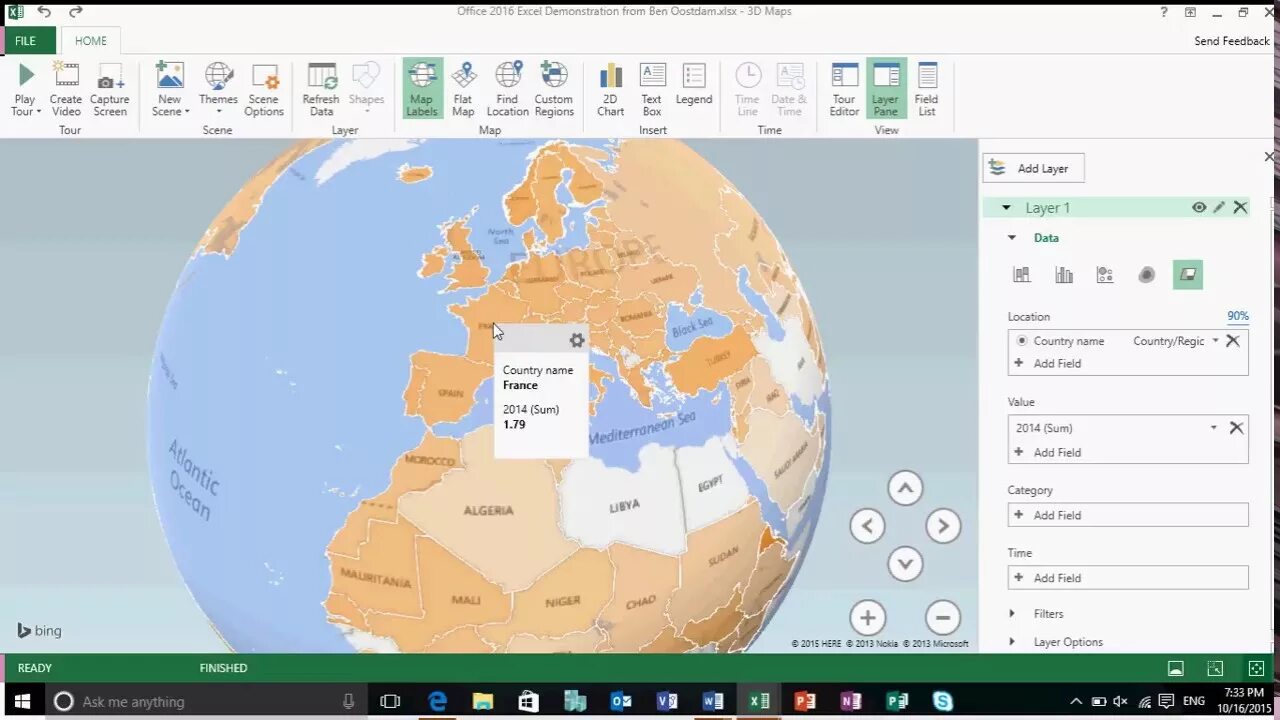Select bubble chart type
The image size is (1280, 720).
tap(1105, 275)
